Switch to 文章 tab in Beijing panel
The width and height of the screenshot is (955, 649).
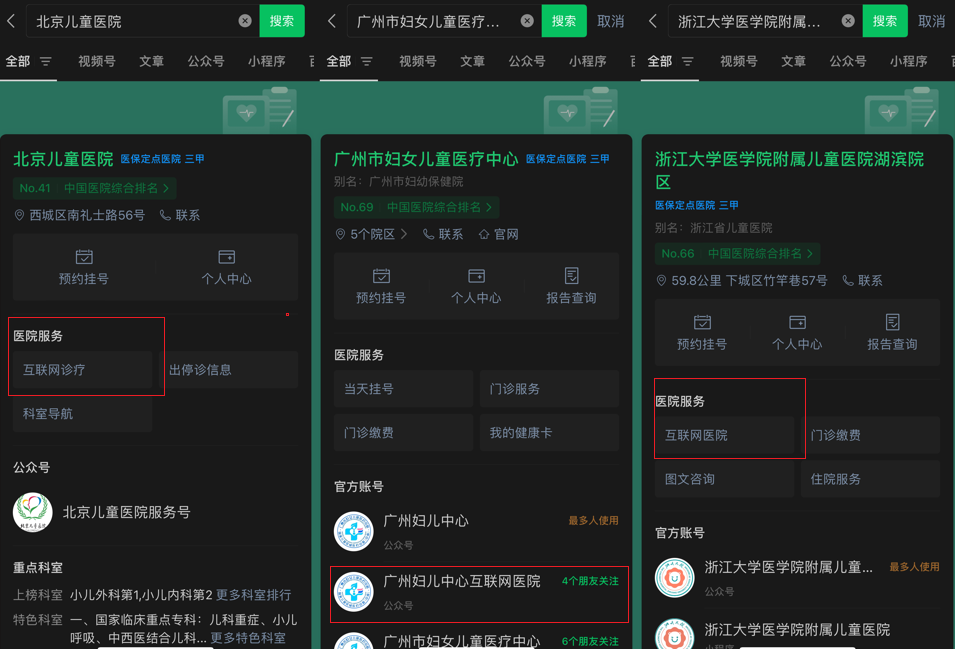[152, 61]
